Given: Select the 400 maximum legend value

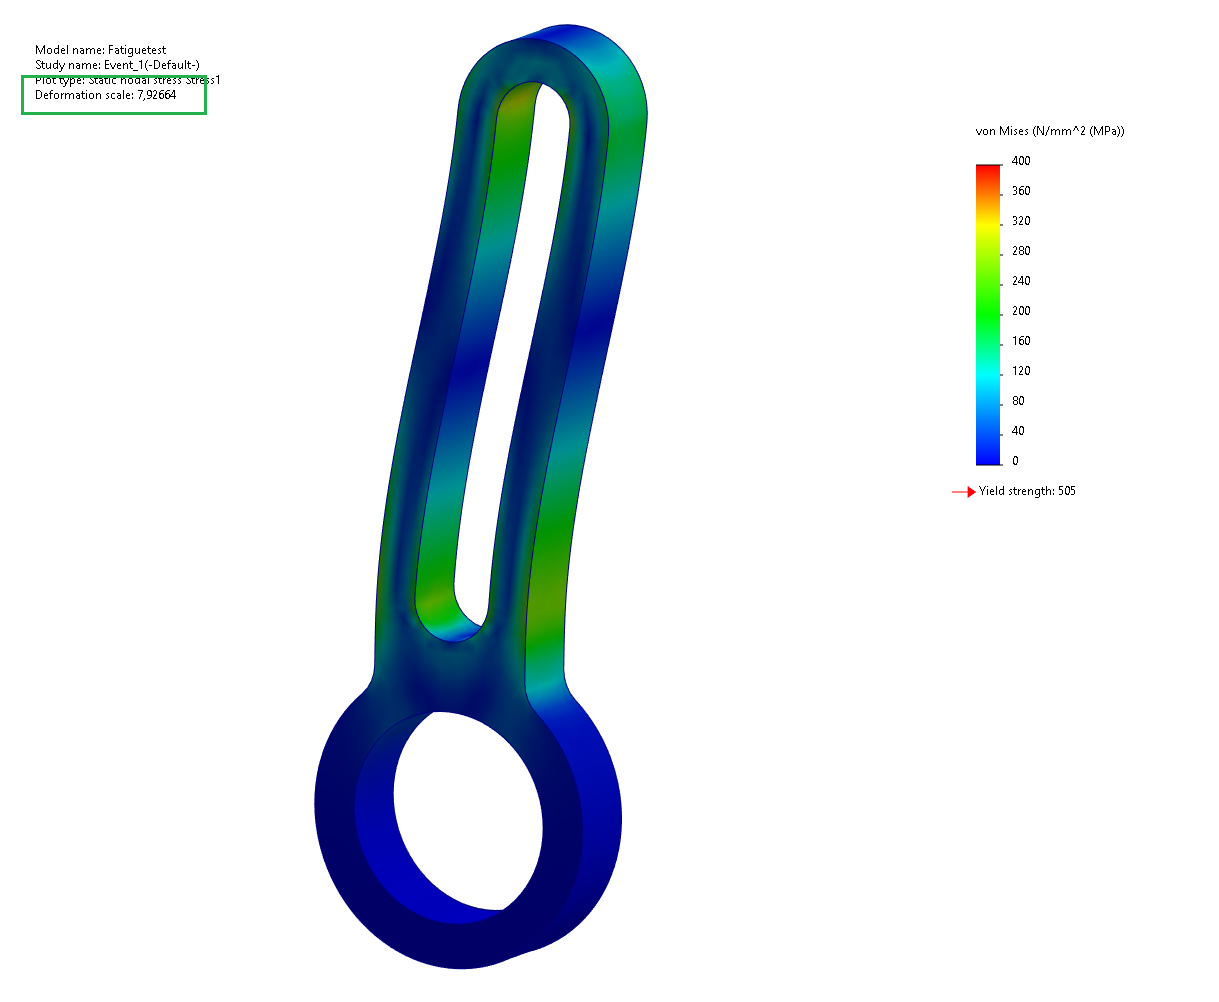Looking at the screenshot, I should coord(1021,161).
